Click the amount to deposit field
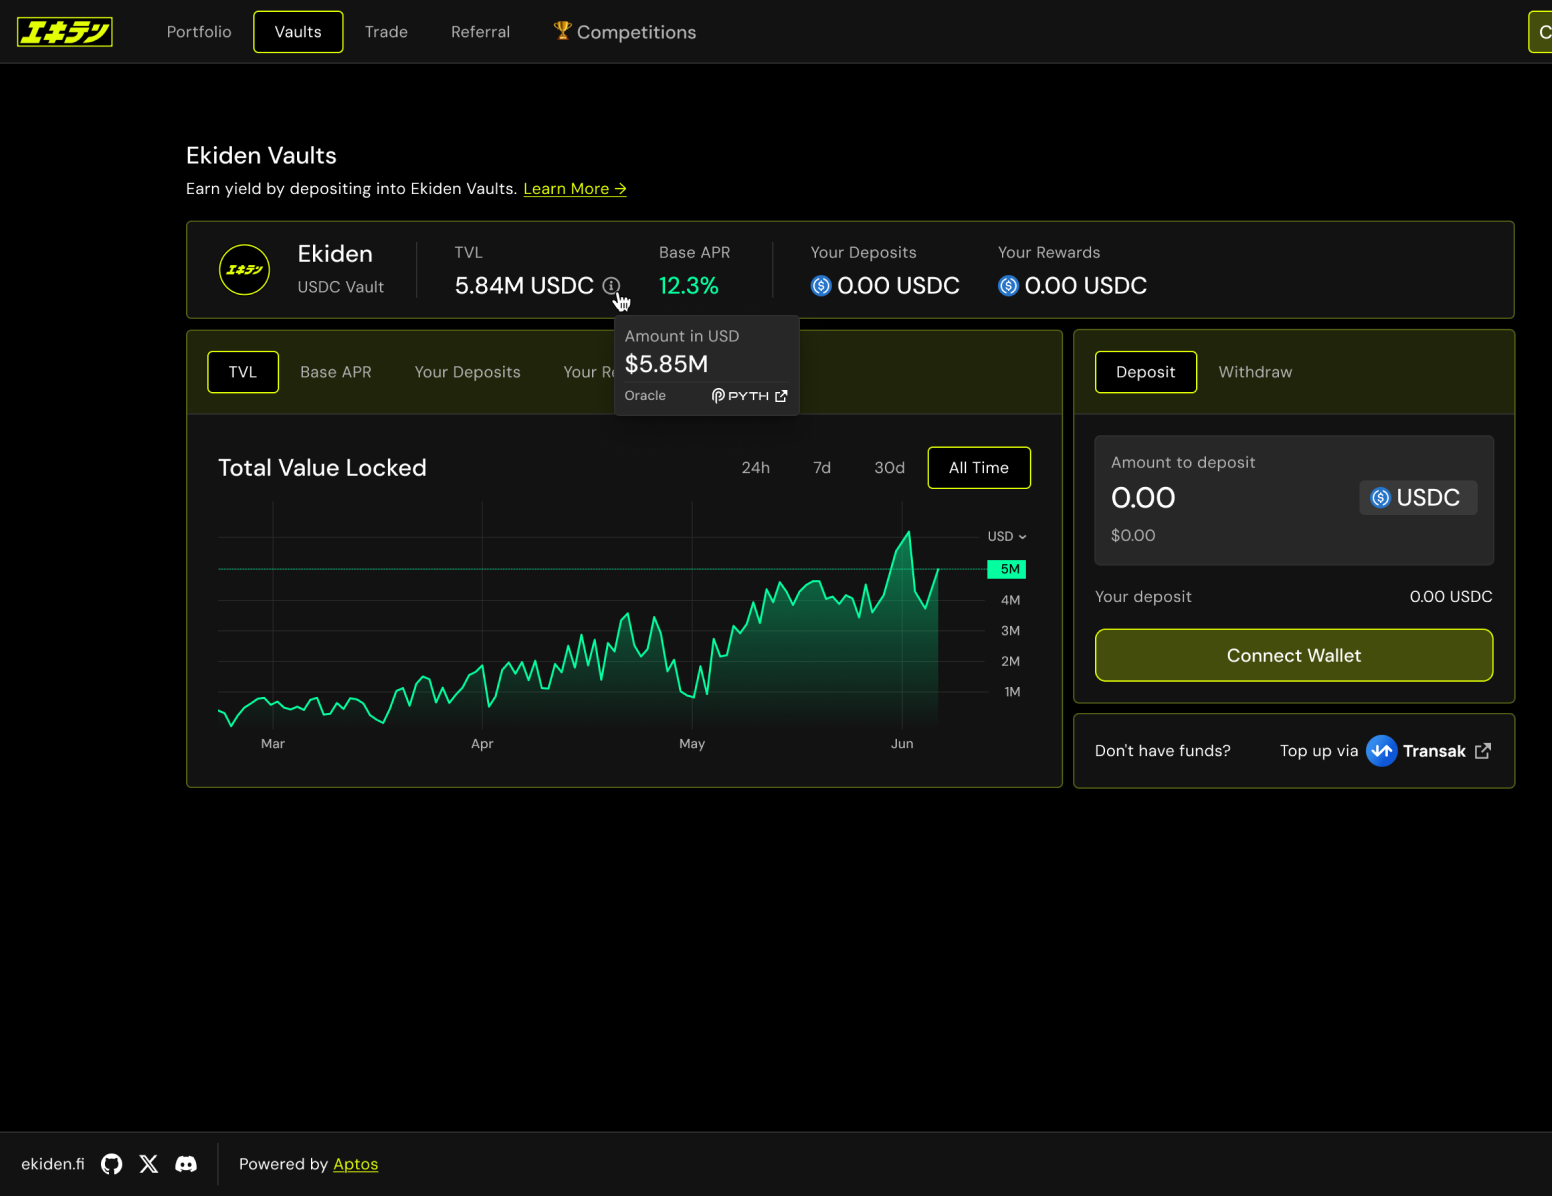This screenshot has height=1196, width=1552. pos(1294,500)
